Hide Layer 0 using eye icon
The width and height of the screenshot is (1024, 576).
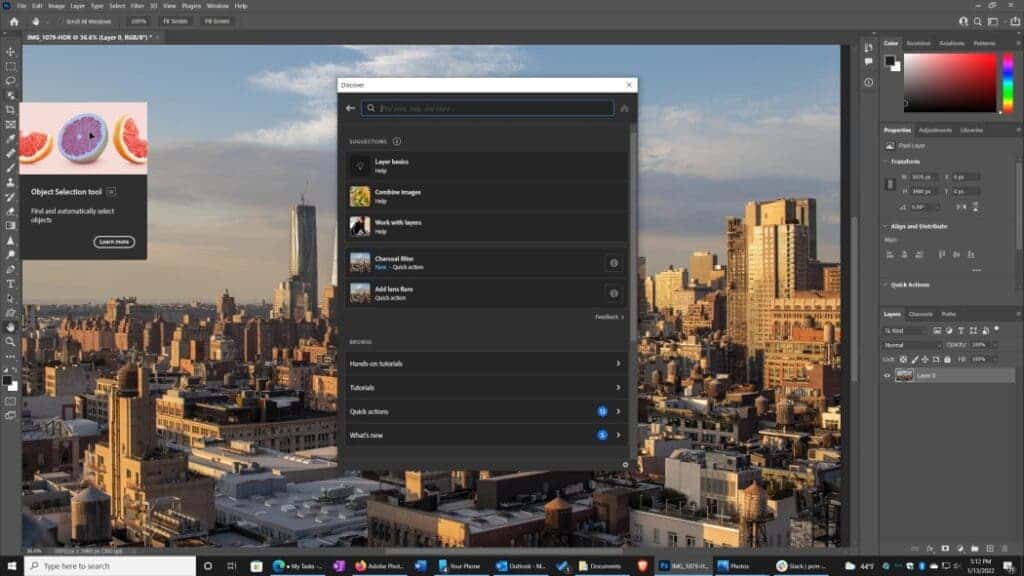[887, 375]
